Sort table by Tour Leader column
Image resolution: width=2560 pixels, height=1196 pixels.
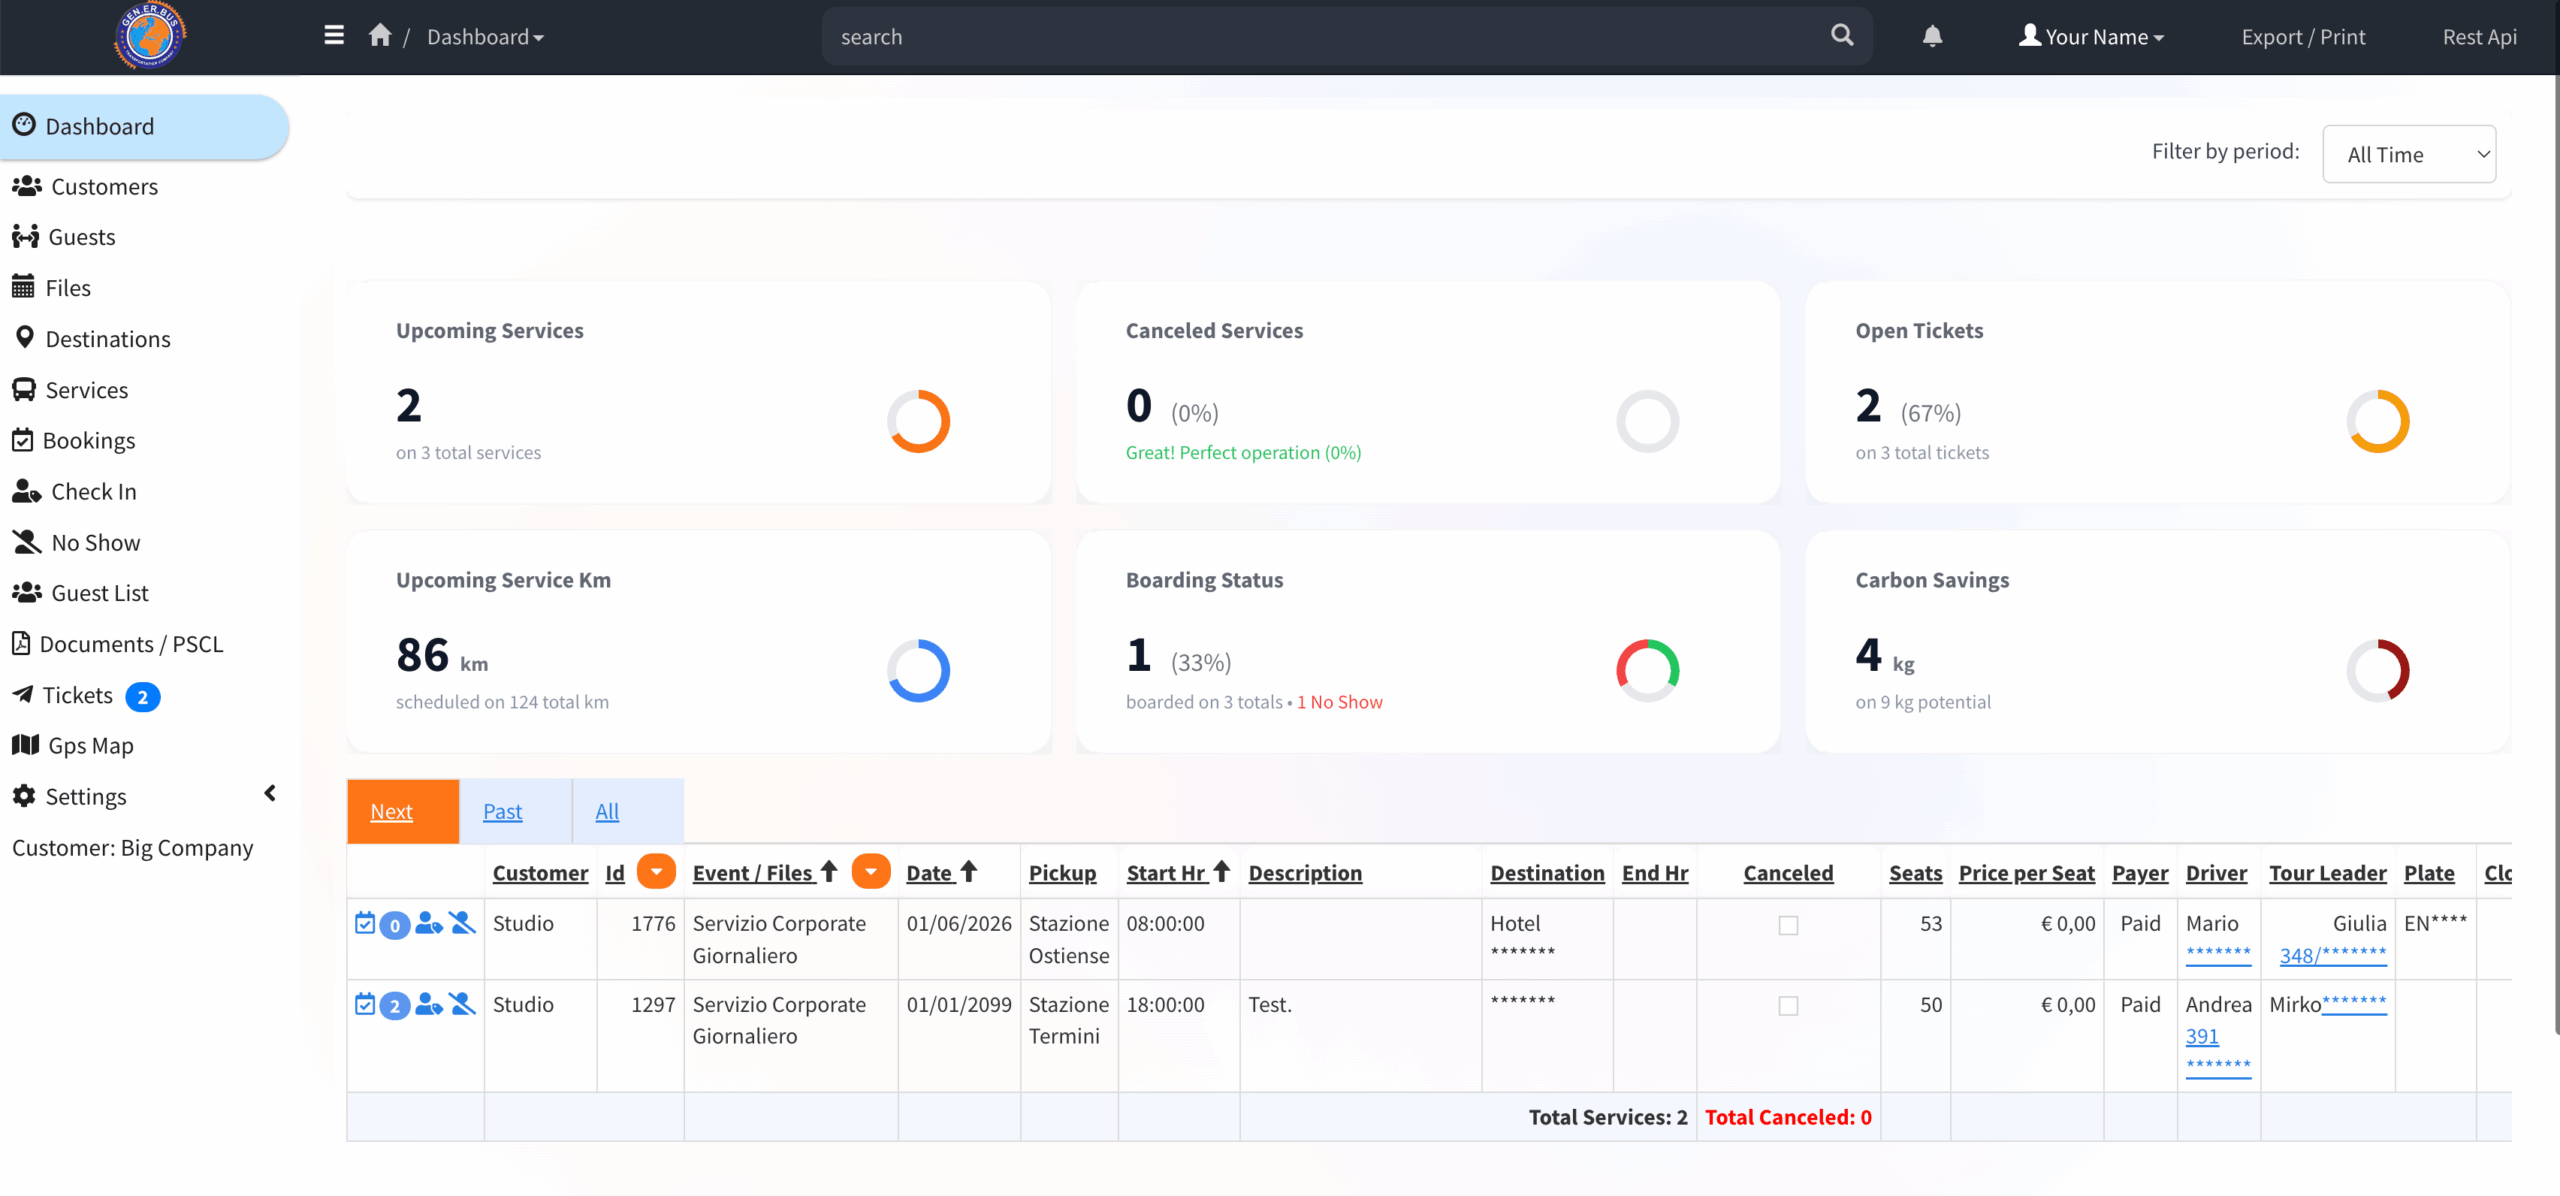[x=2327, y=873]
